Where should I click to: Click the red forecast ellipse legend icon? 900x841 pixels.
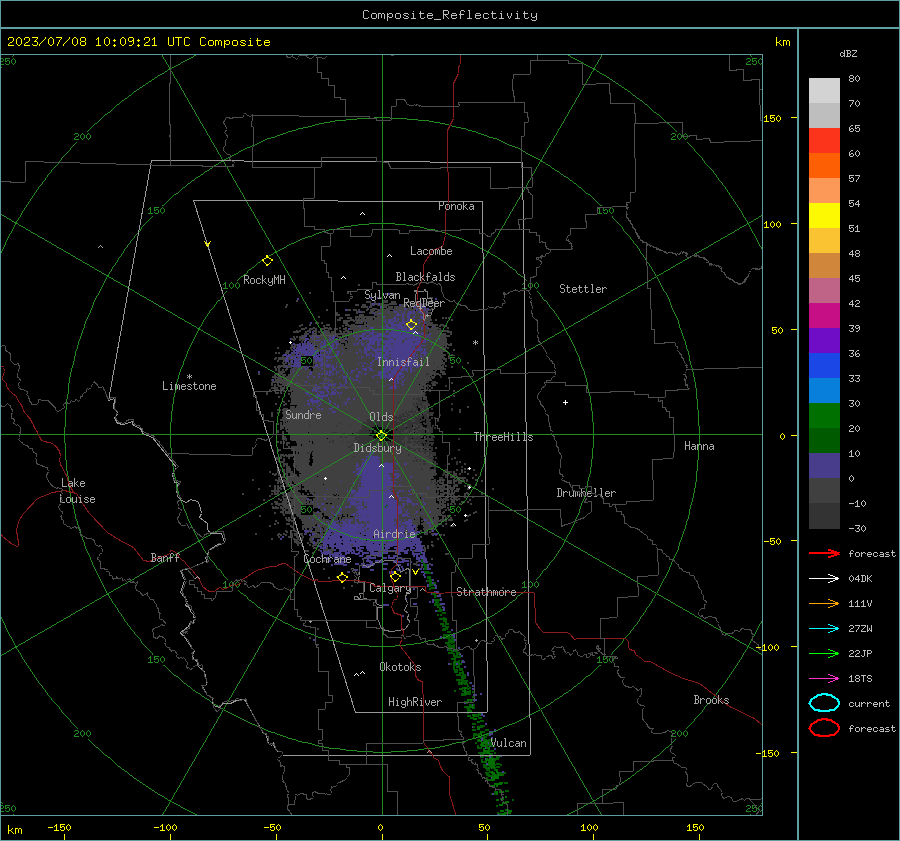pyautogui.click(x=824, y=728)
